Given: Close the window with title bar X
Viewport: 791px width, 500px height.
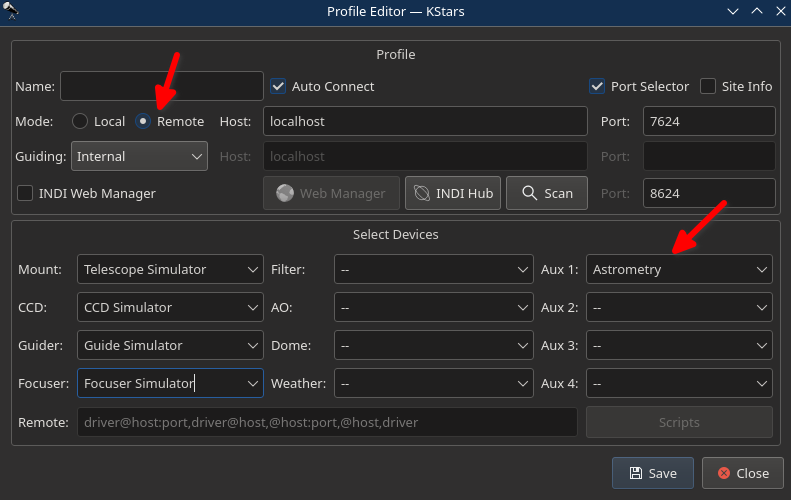Looking at the screenshot, I should coord(780,11).
